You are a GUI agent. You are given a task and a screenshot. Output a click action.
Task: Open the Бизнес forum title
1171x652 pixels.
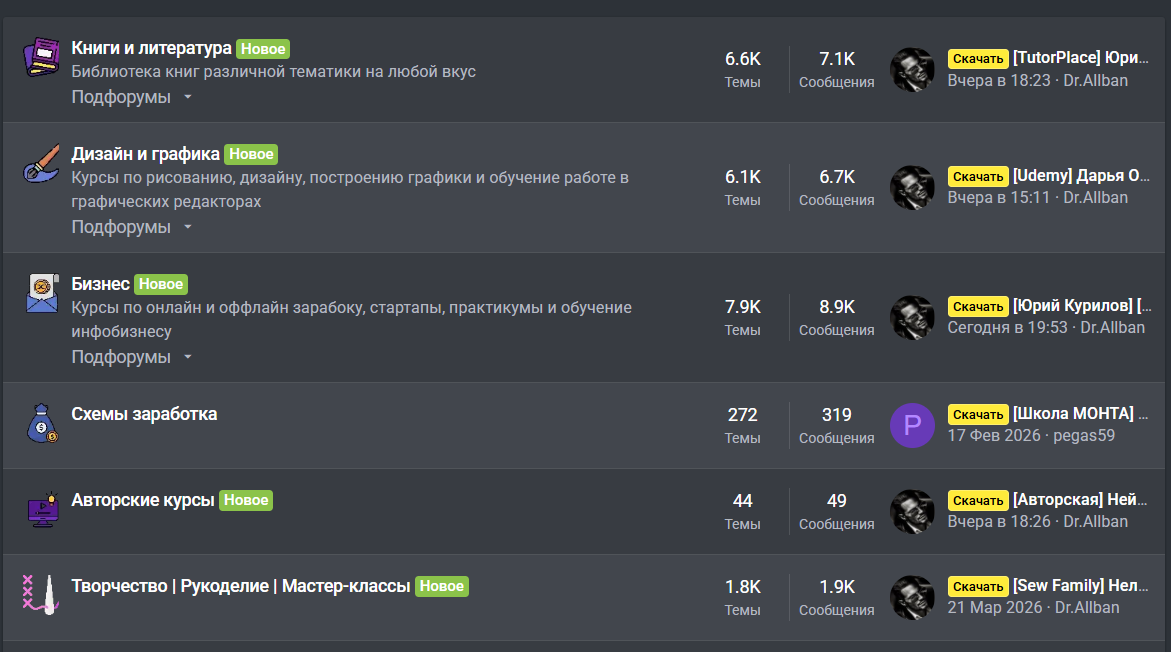tap(100, 284)
